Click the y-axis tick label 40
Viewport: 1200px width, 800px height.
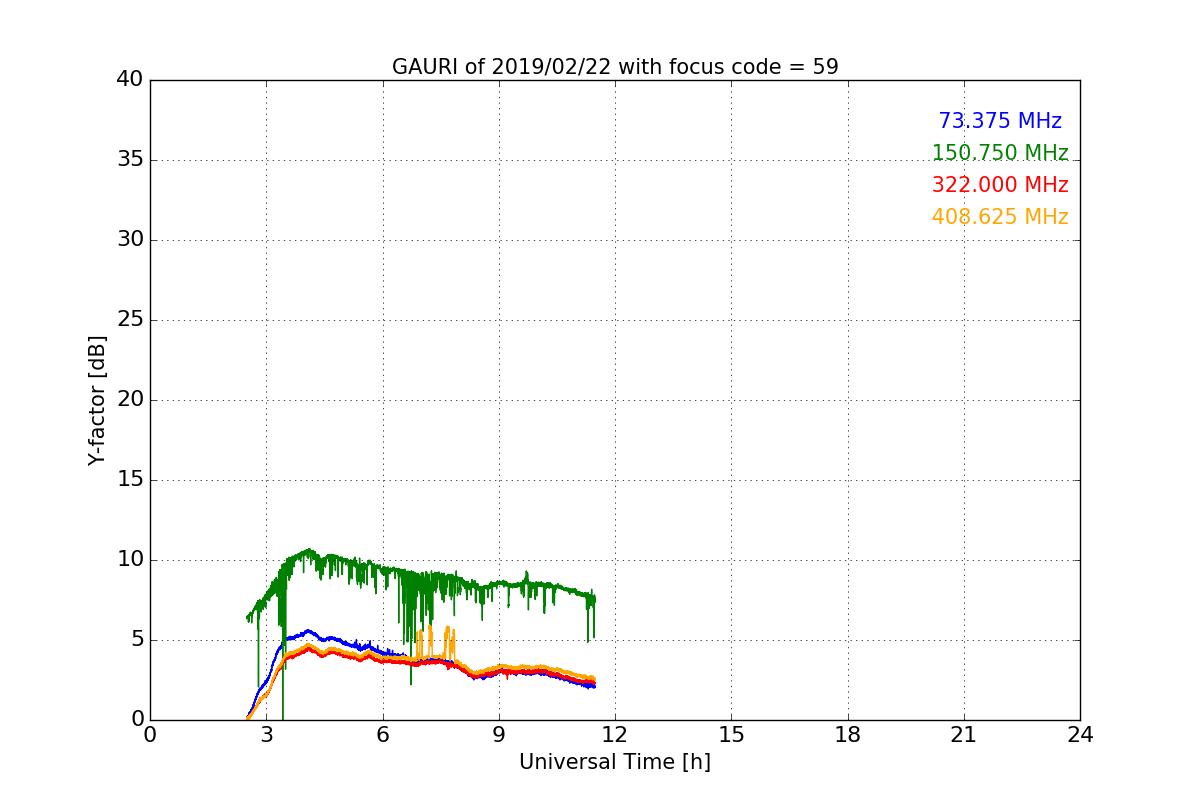click(x=130, y=80)
